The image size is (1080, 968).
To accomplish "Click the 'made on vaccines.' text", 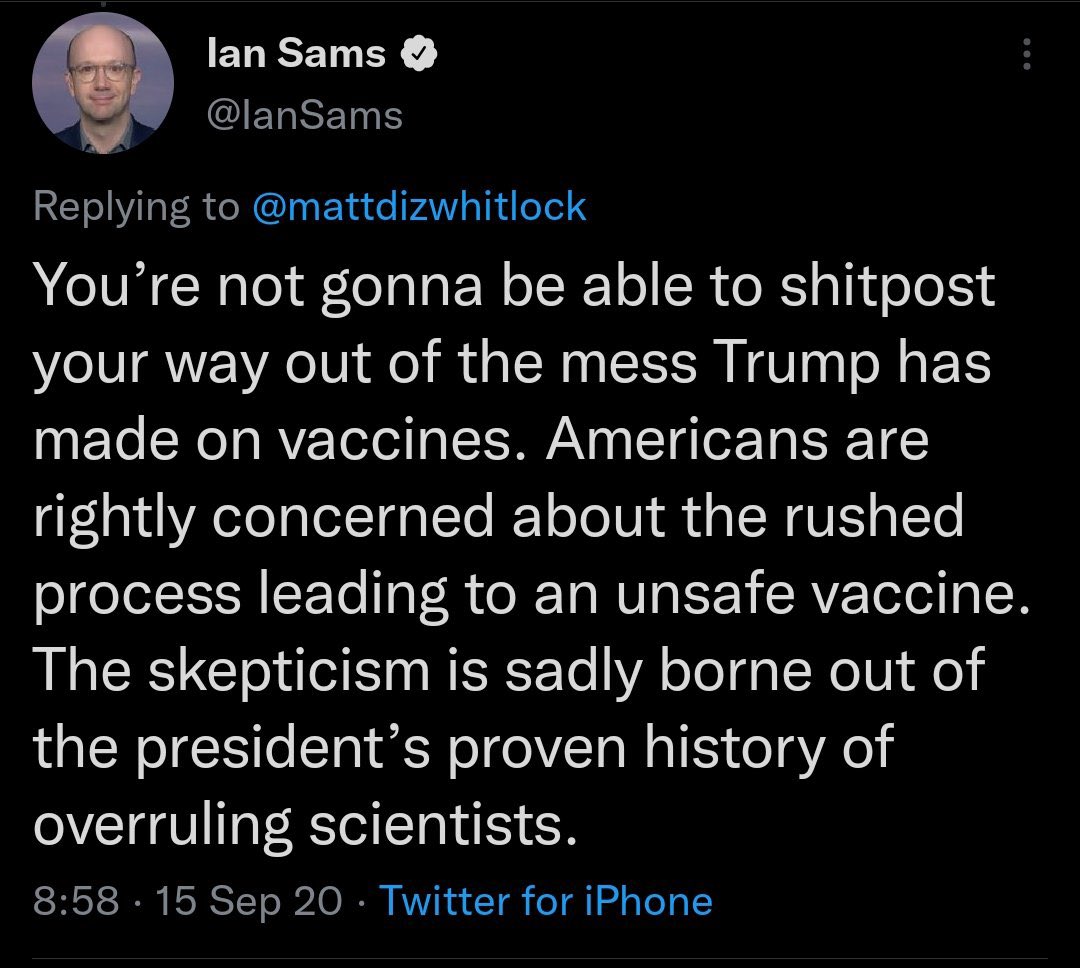I will pyautogui.click(x=280, y=440).
